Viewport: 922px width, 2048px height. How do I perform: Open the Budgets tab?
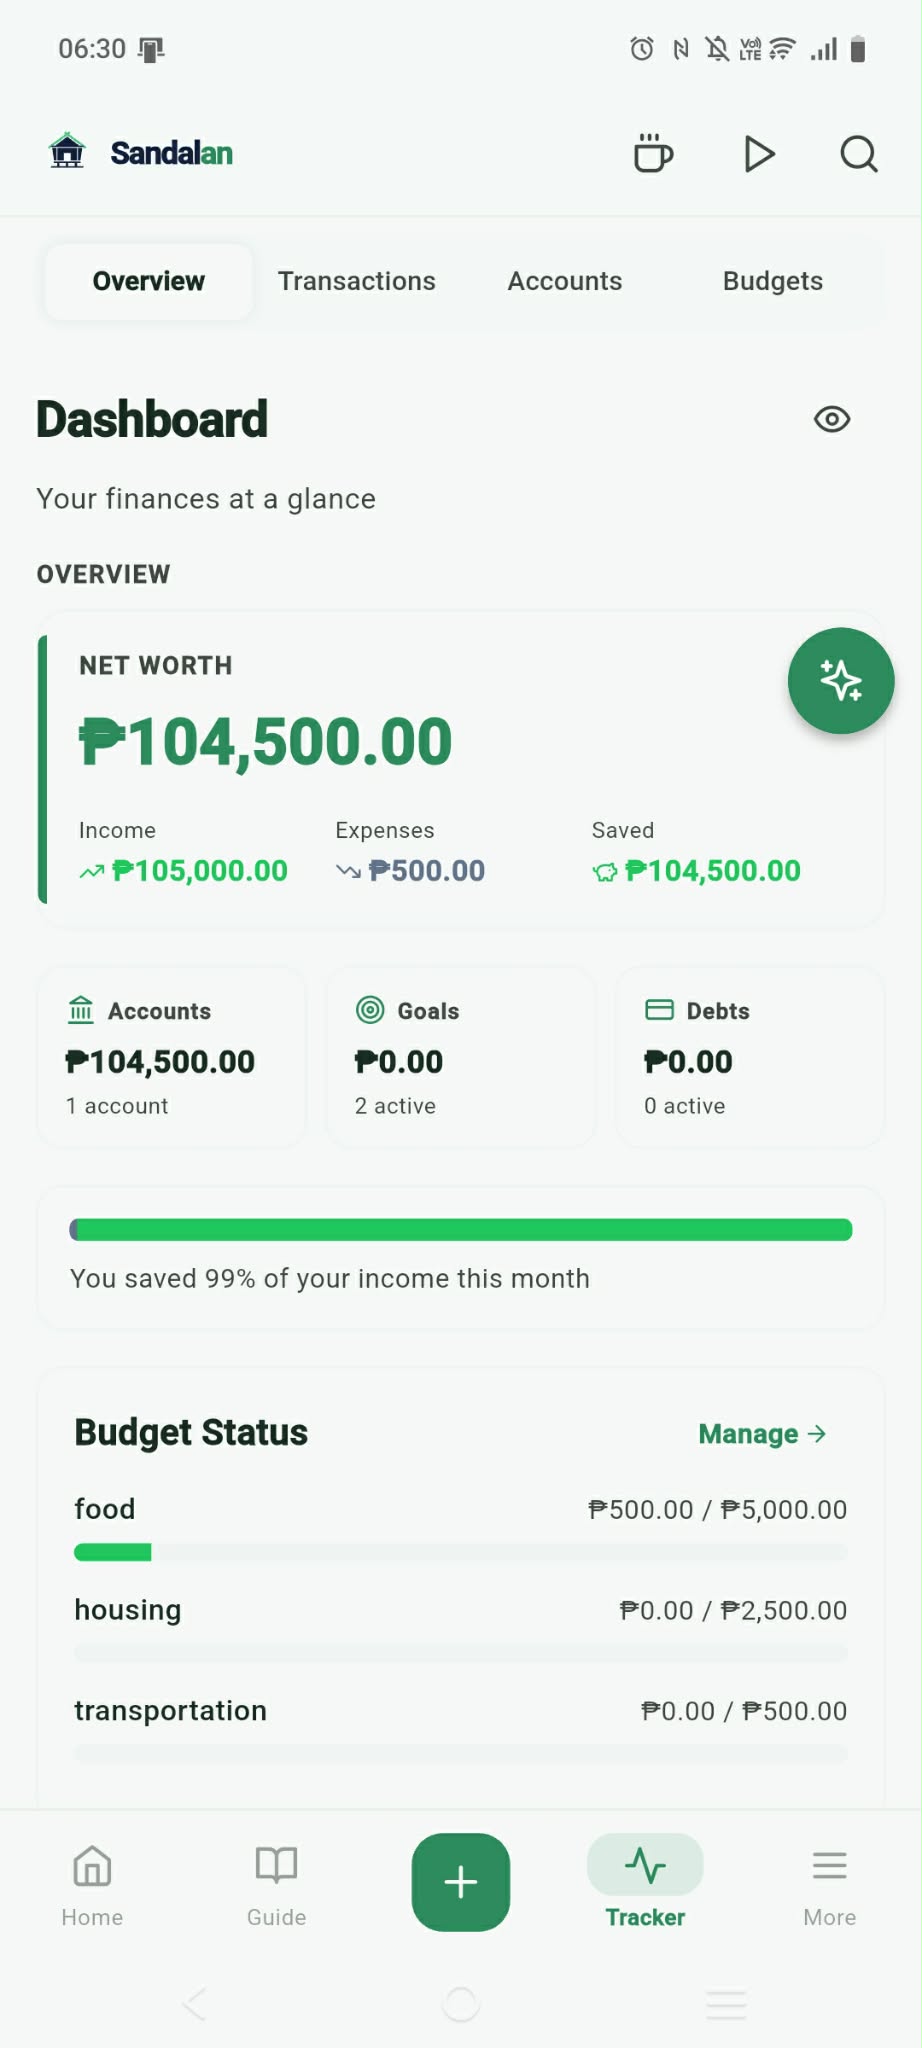tap(772, 281)
